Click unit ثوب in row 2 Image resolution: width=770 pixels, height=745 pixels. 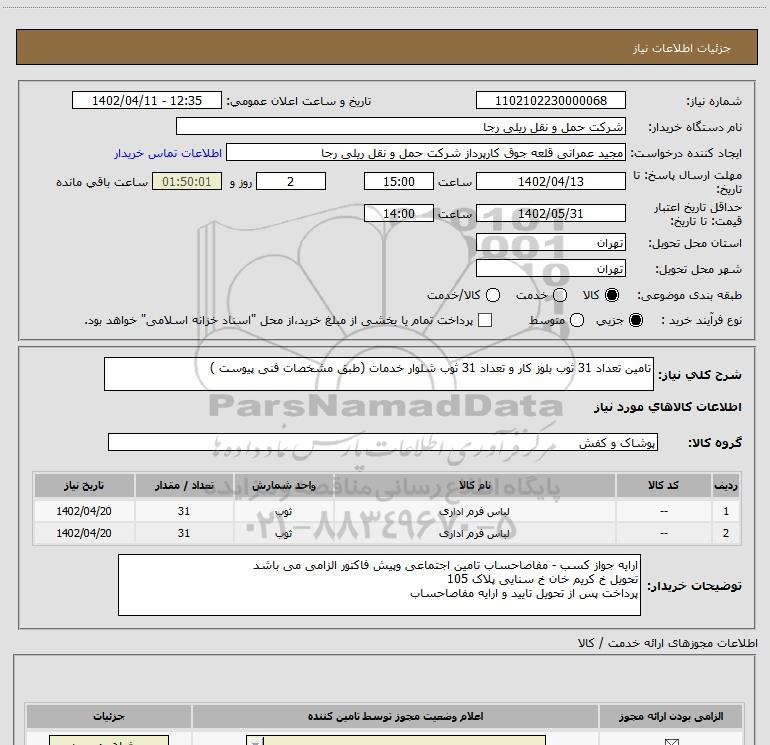point(283,533)
